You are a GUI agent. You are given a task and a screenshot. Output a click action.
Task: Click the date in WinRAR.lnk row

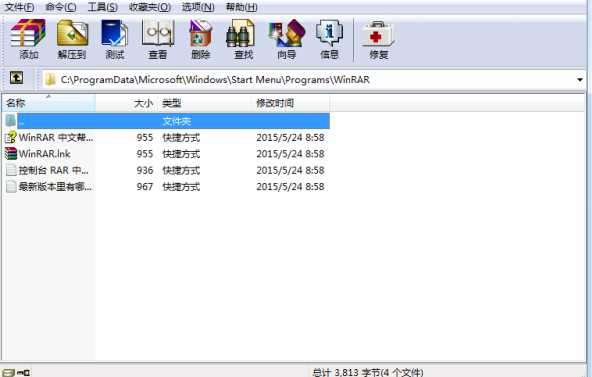click(290, 154)
